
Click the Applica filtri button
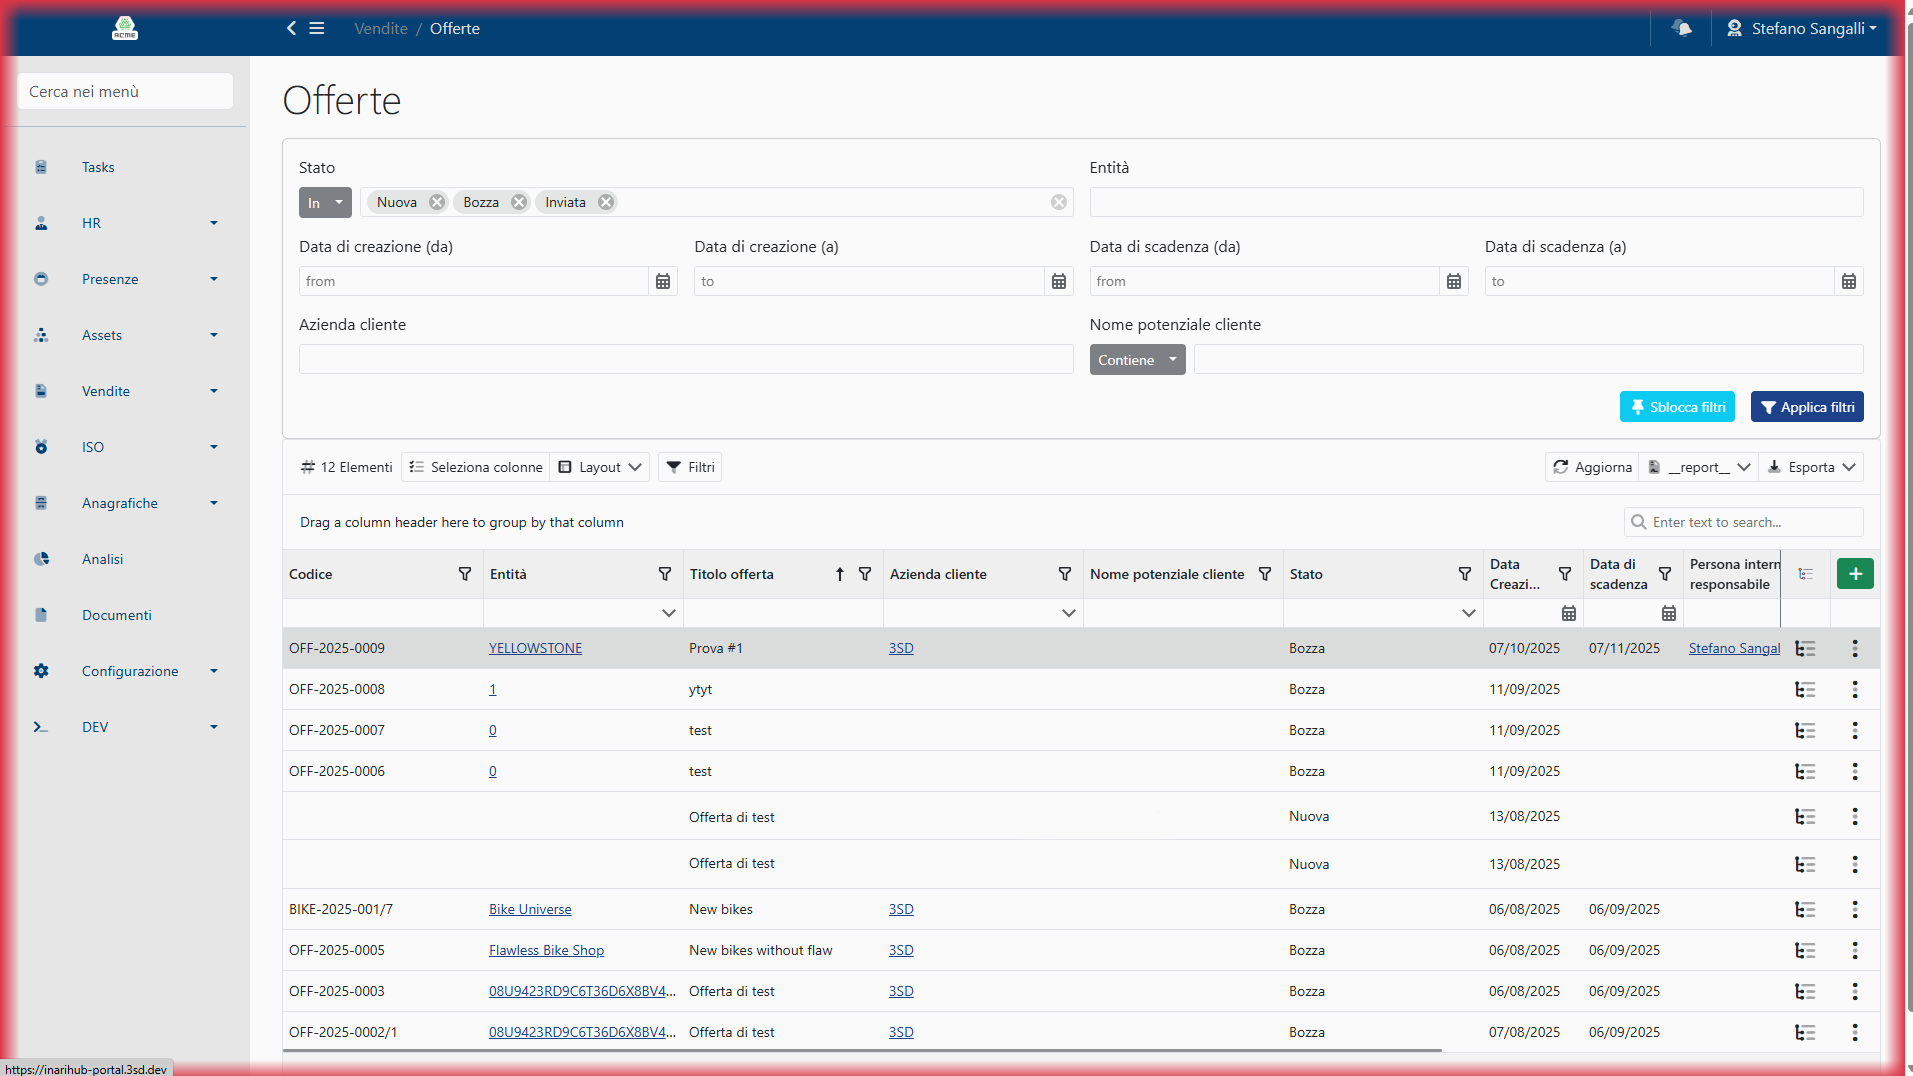pos(1807,407)
